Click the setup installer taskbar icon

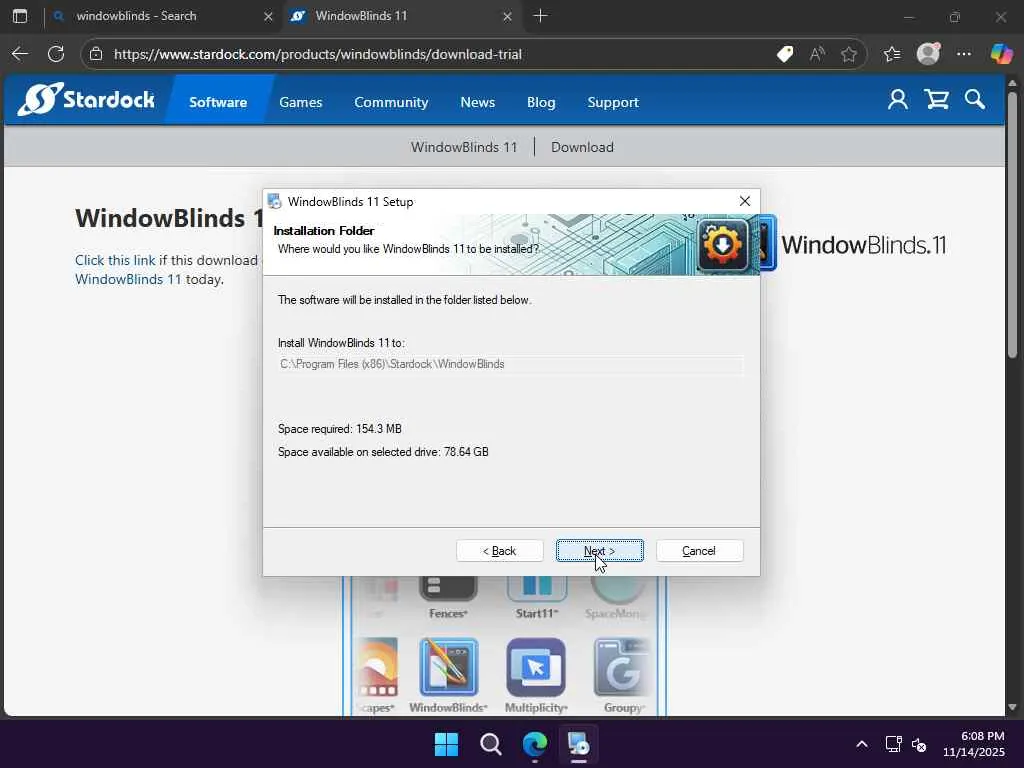pyautogui.click(x=579, y=744)
